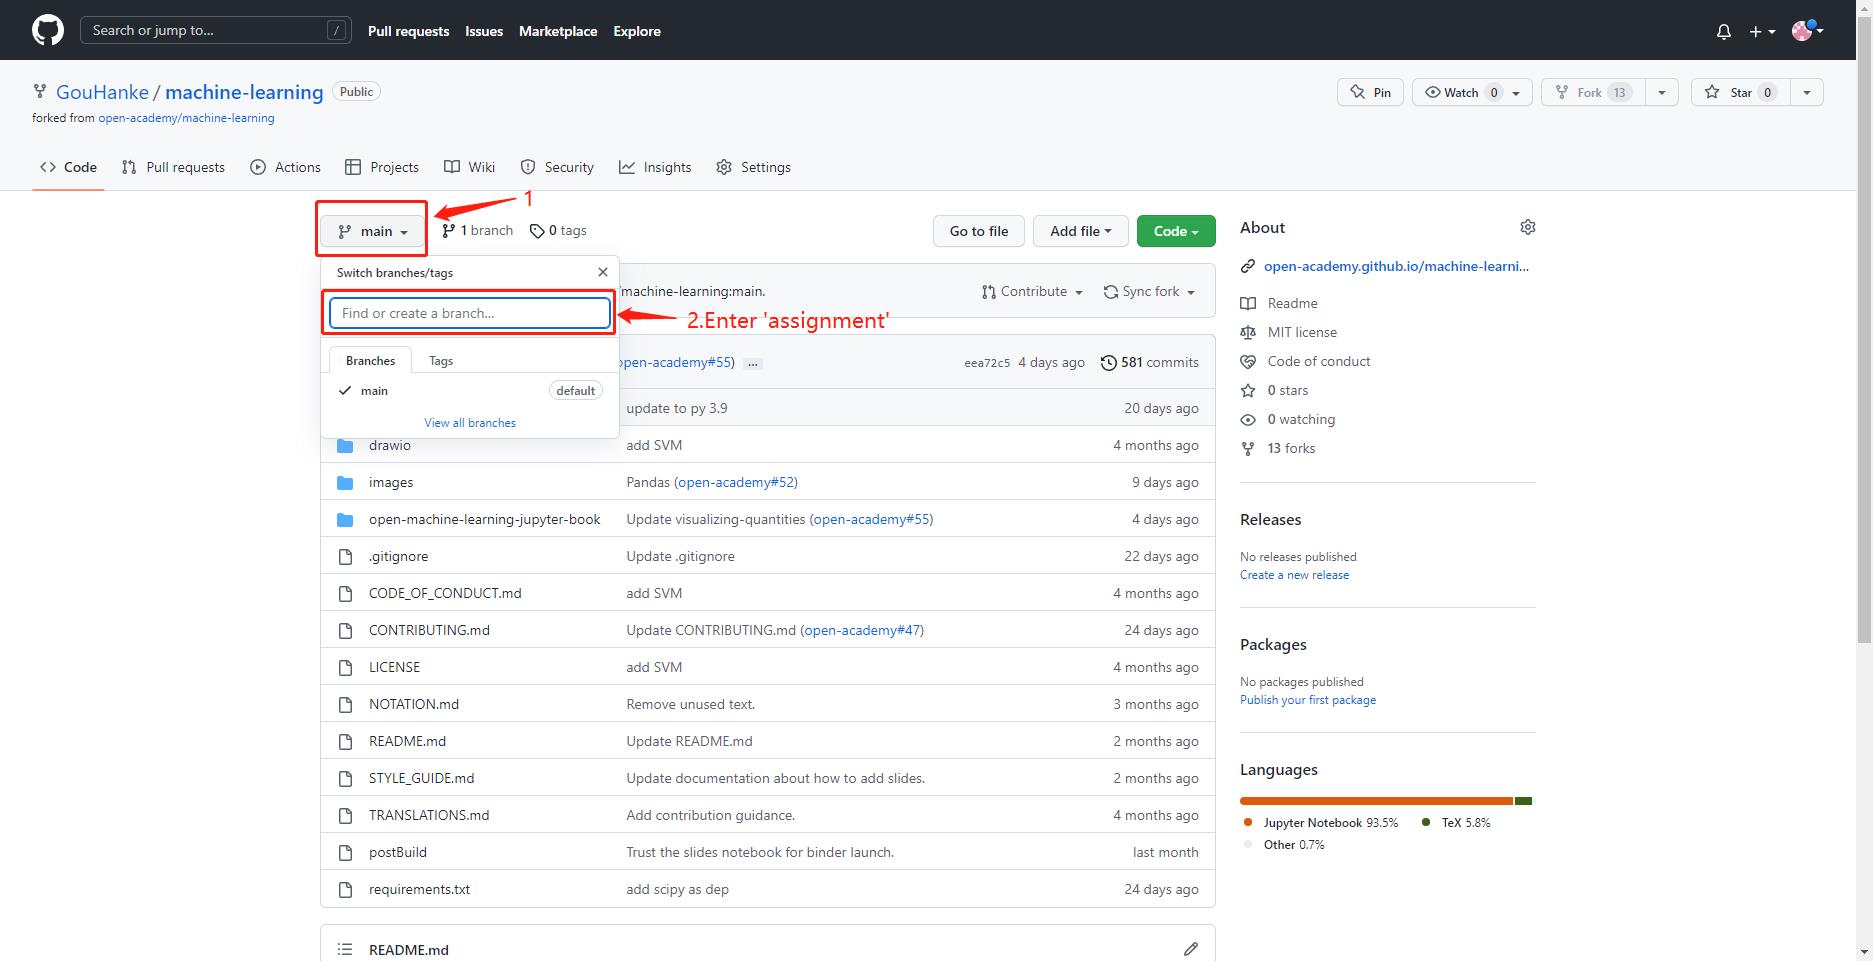Click the .gitignore file icon
Viewport: 1873px width, 961px height.
coord(345,556)
